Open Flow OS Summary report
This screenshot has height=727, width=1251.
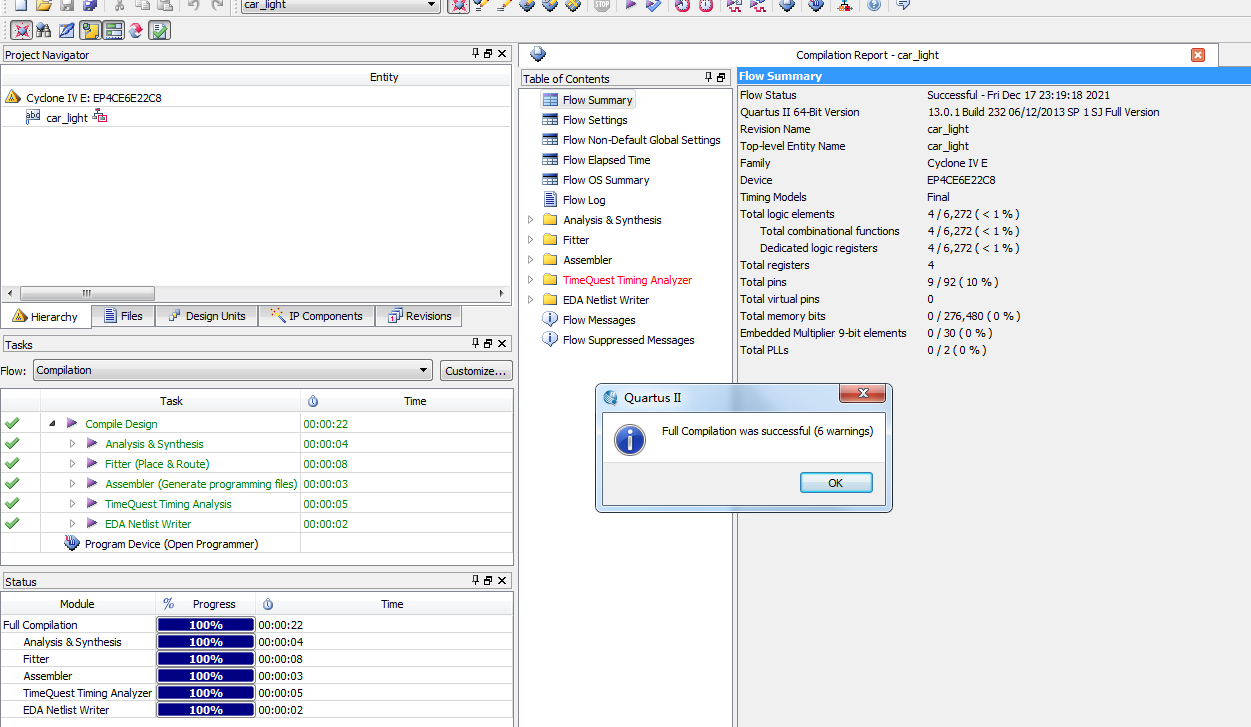(x=606, y=180)
